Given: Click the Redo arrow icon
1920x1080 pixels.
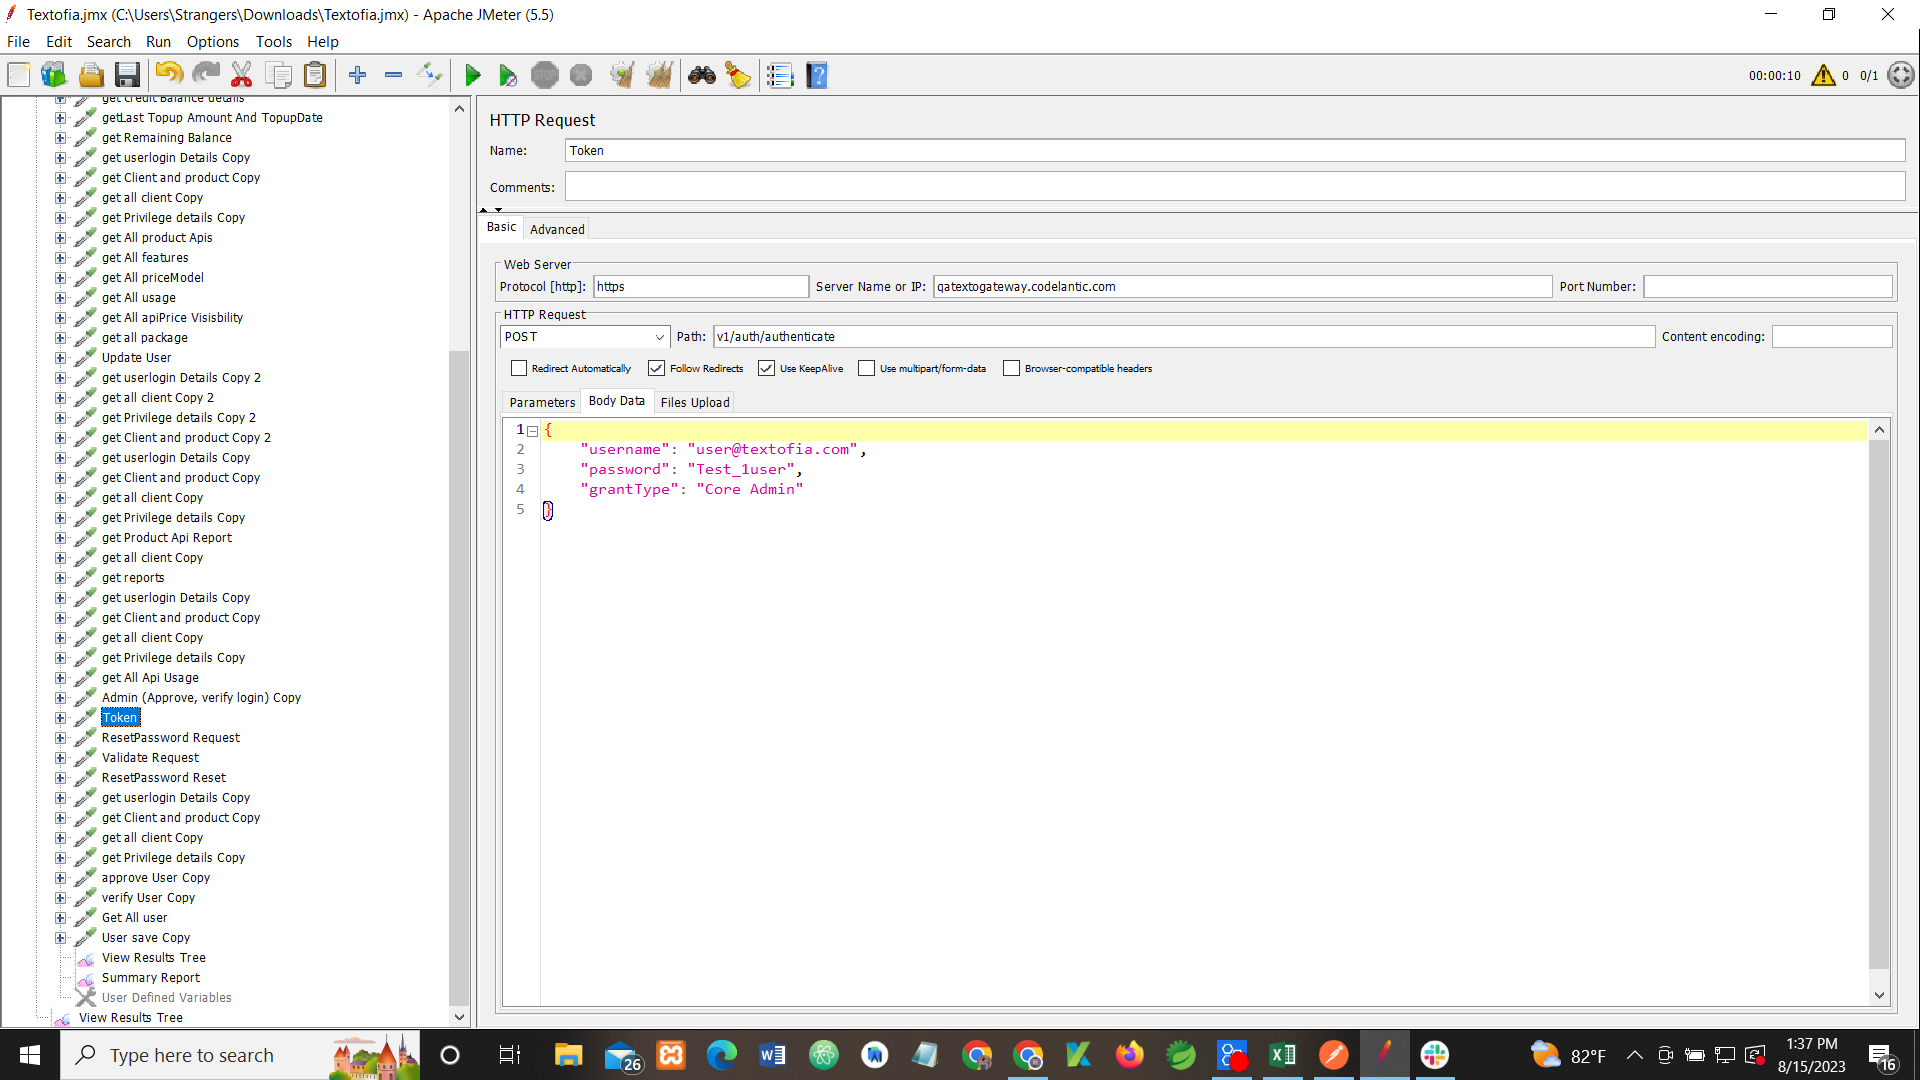Looking at the screenshot, I should coord(206,75).
